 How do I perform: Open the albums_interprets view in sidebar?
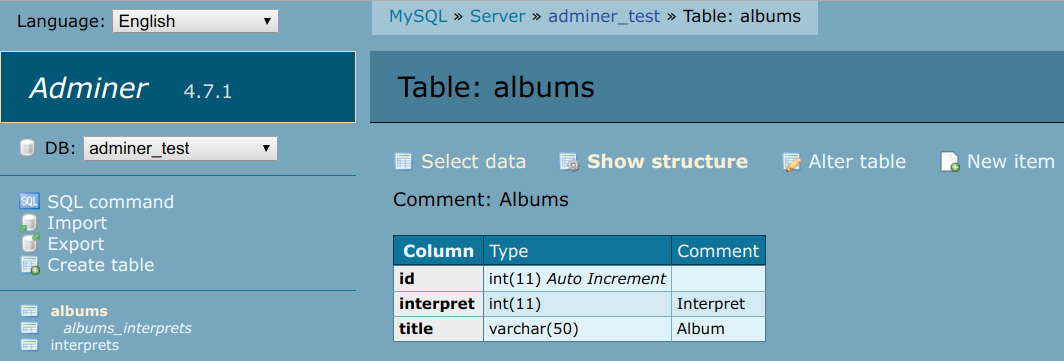tap(128, 328)
